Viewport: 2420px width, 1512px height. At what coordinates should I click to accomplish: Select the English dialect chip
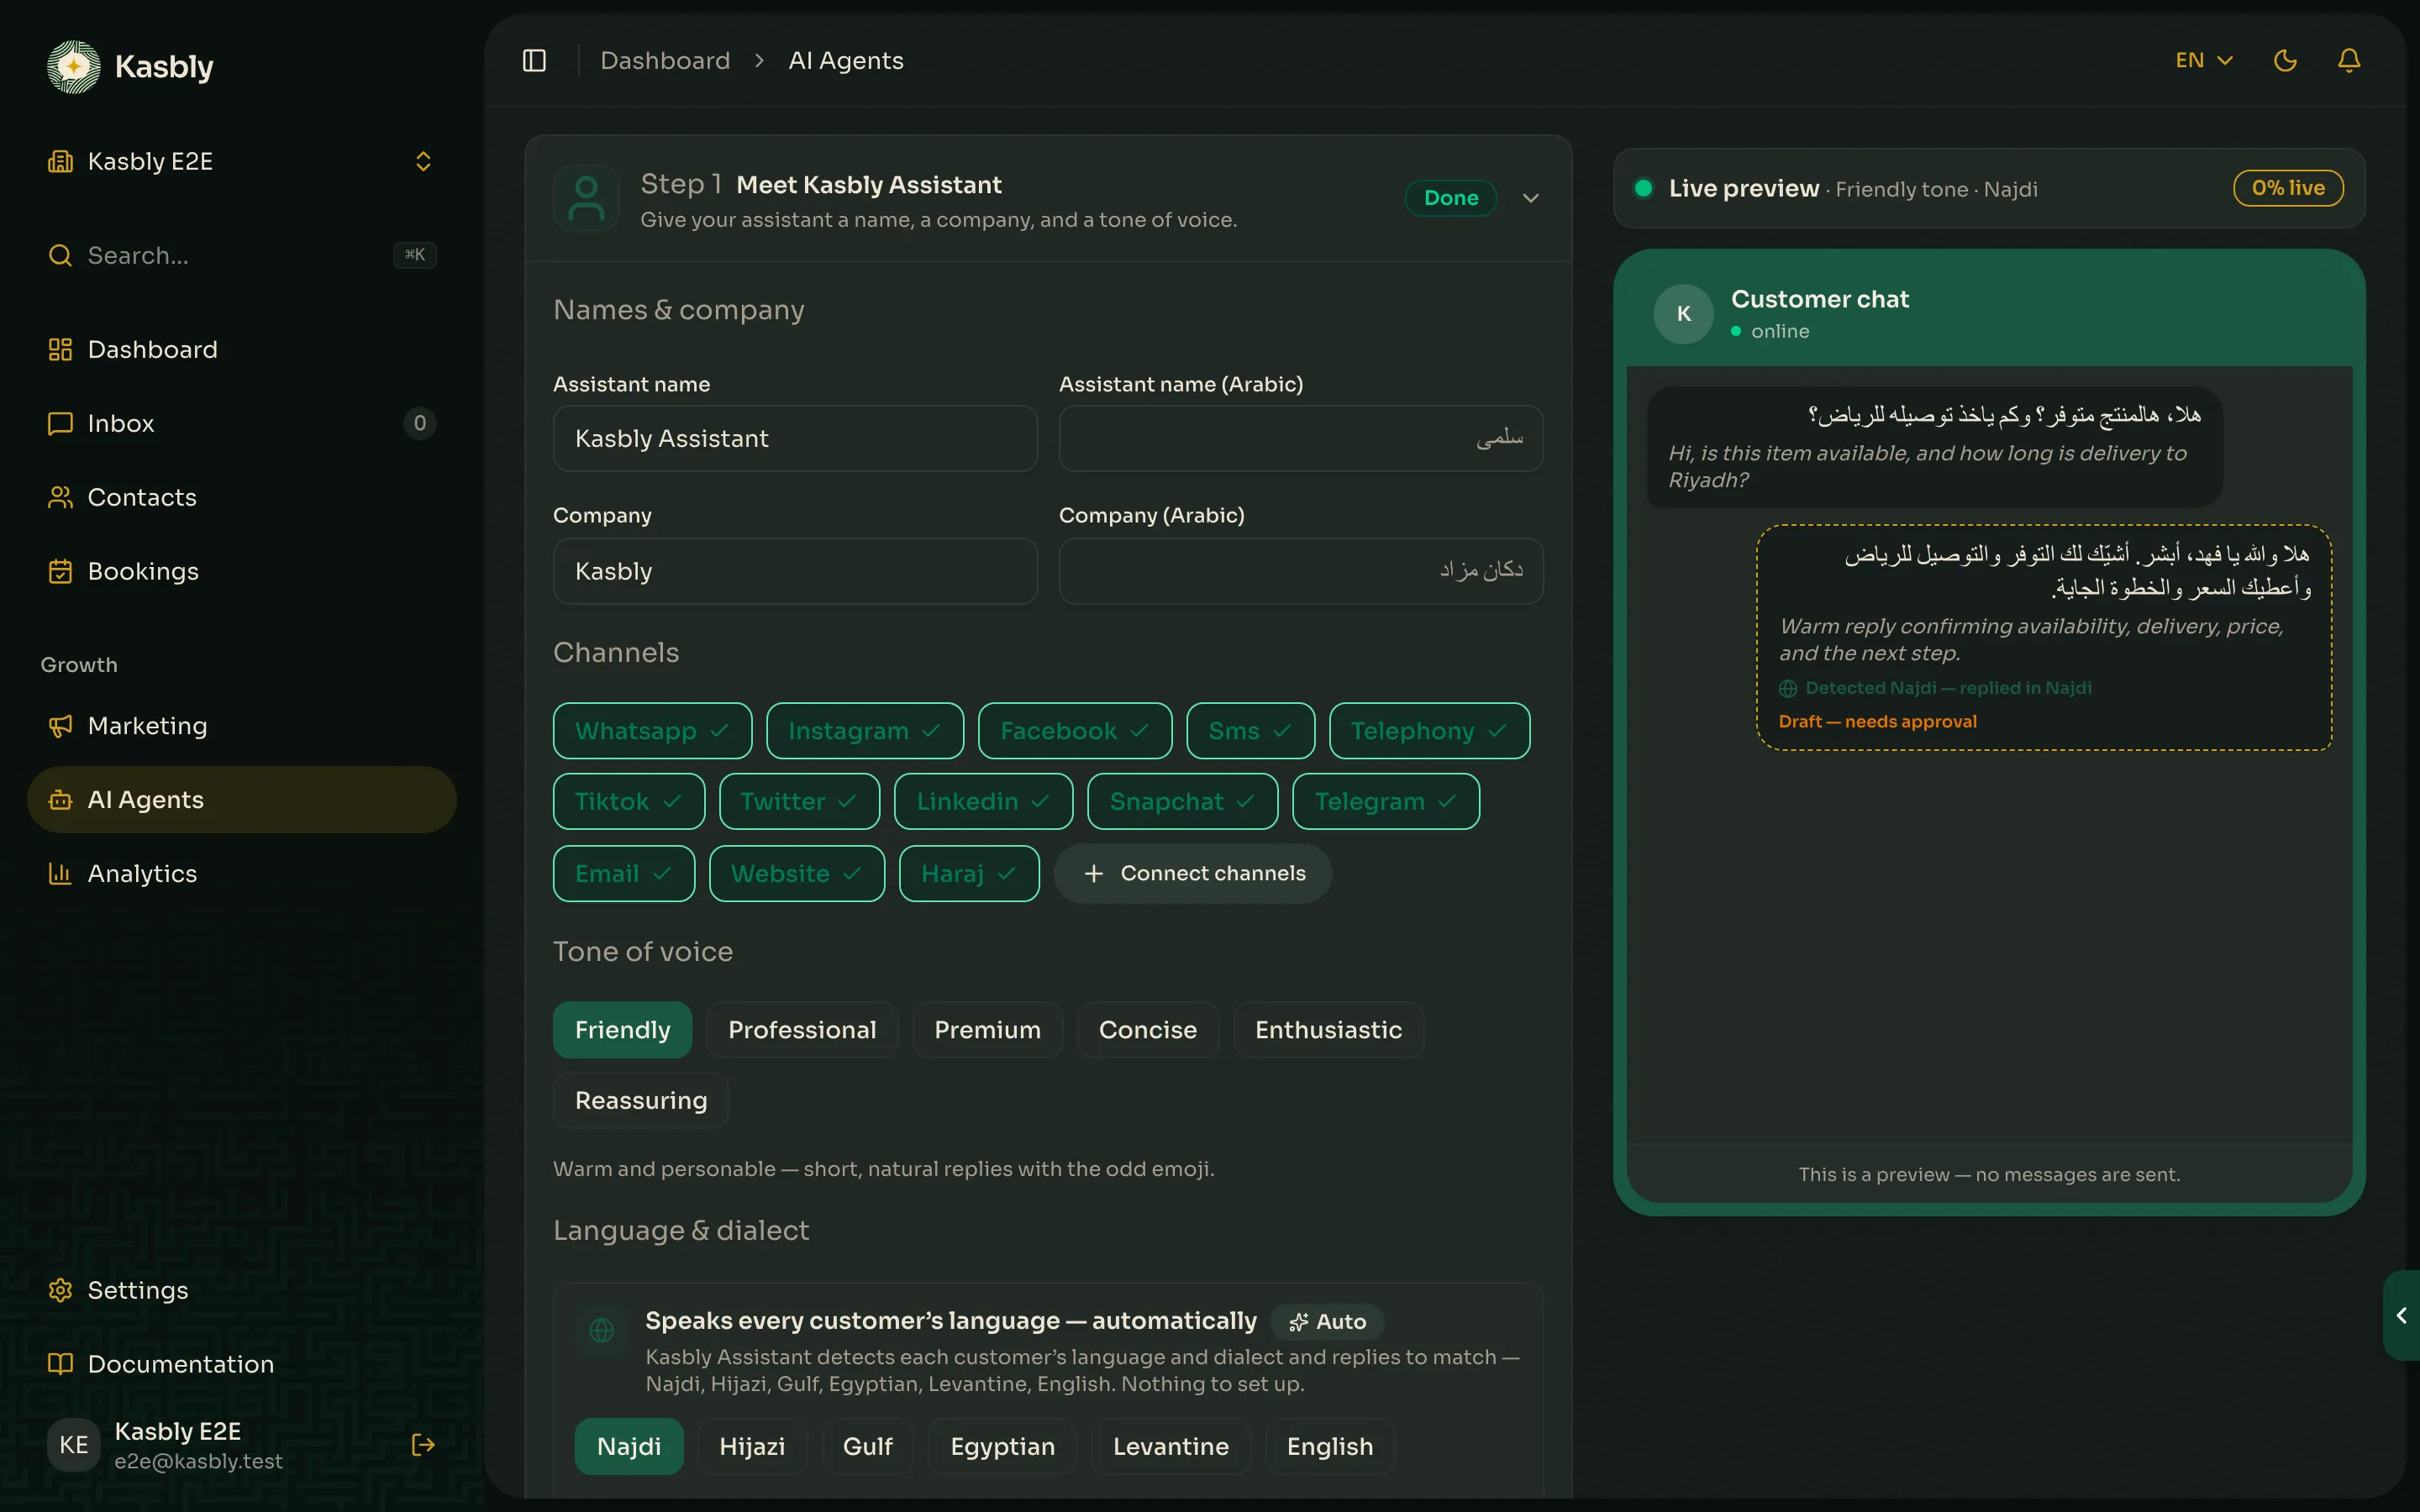click(x=1330, y=1446)
